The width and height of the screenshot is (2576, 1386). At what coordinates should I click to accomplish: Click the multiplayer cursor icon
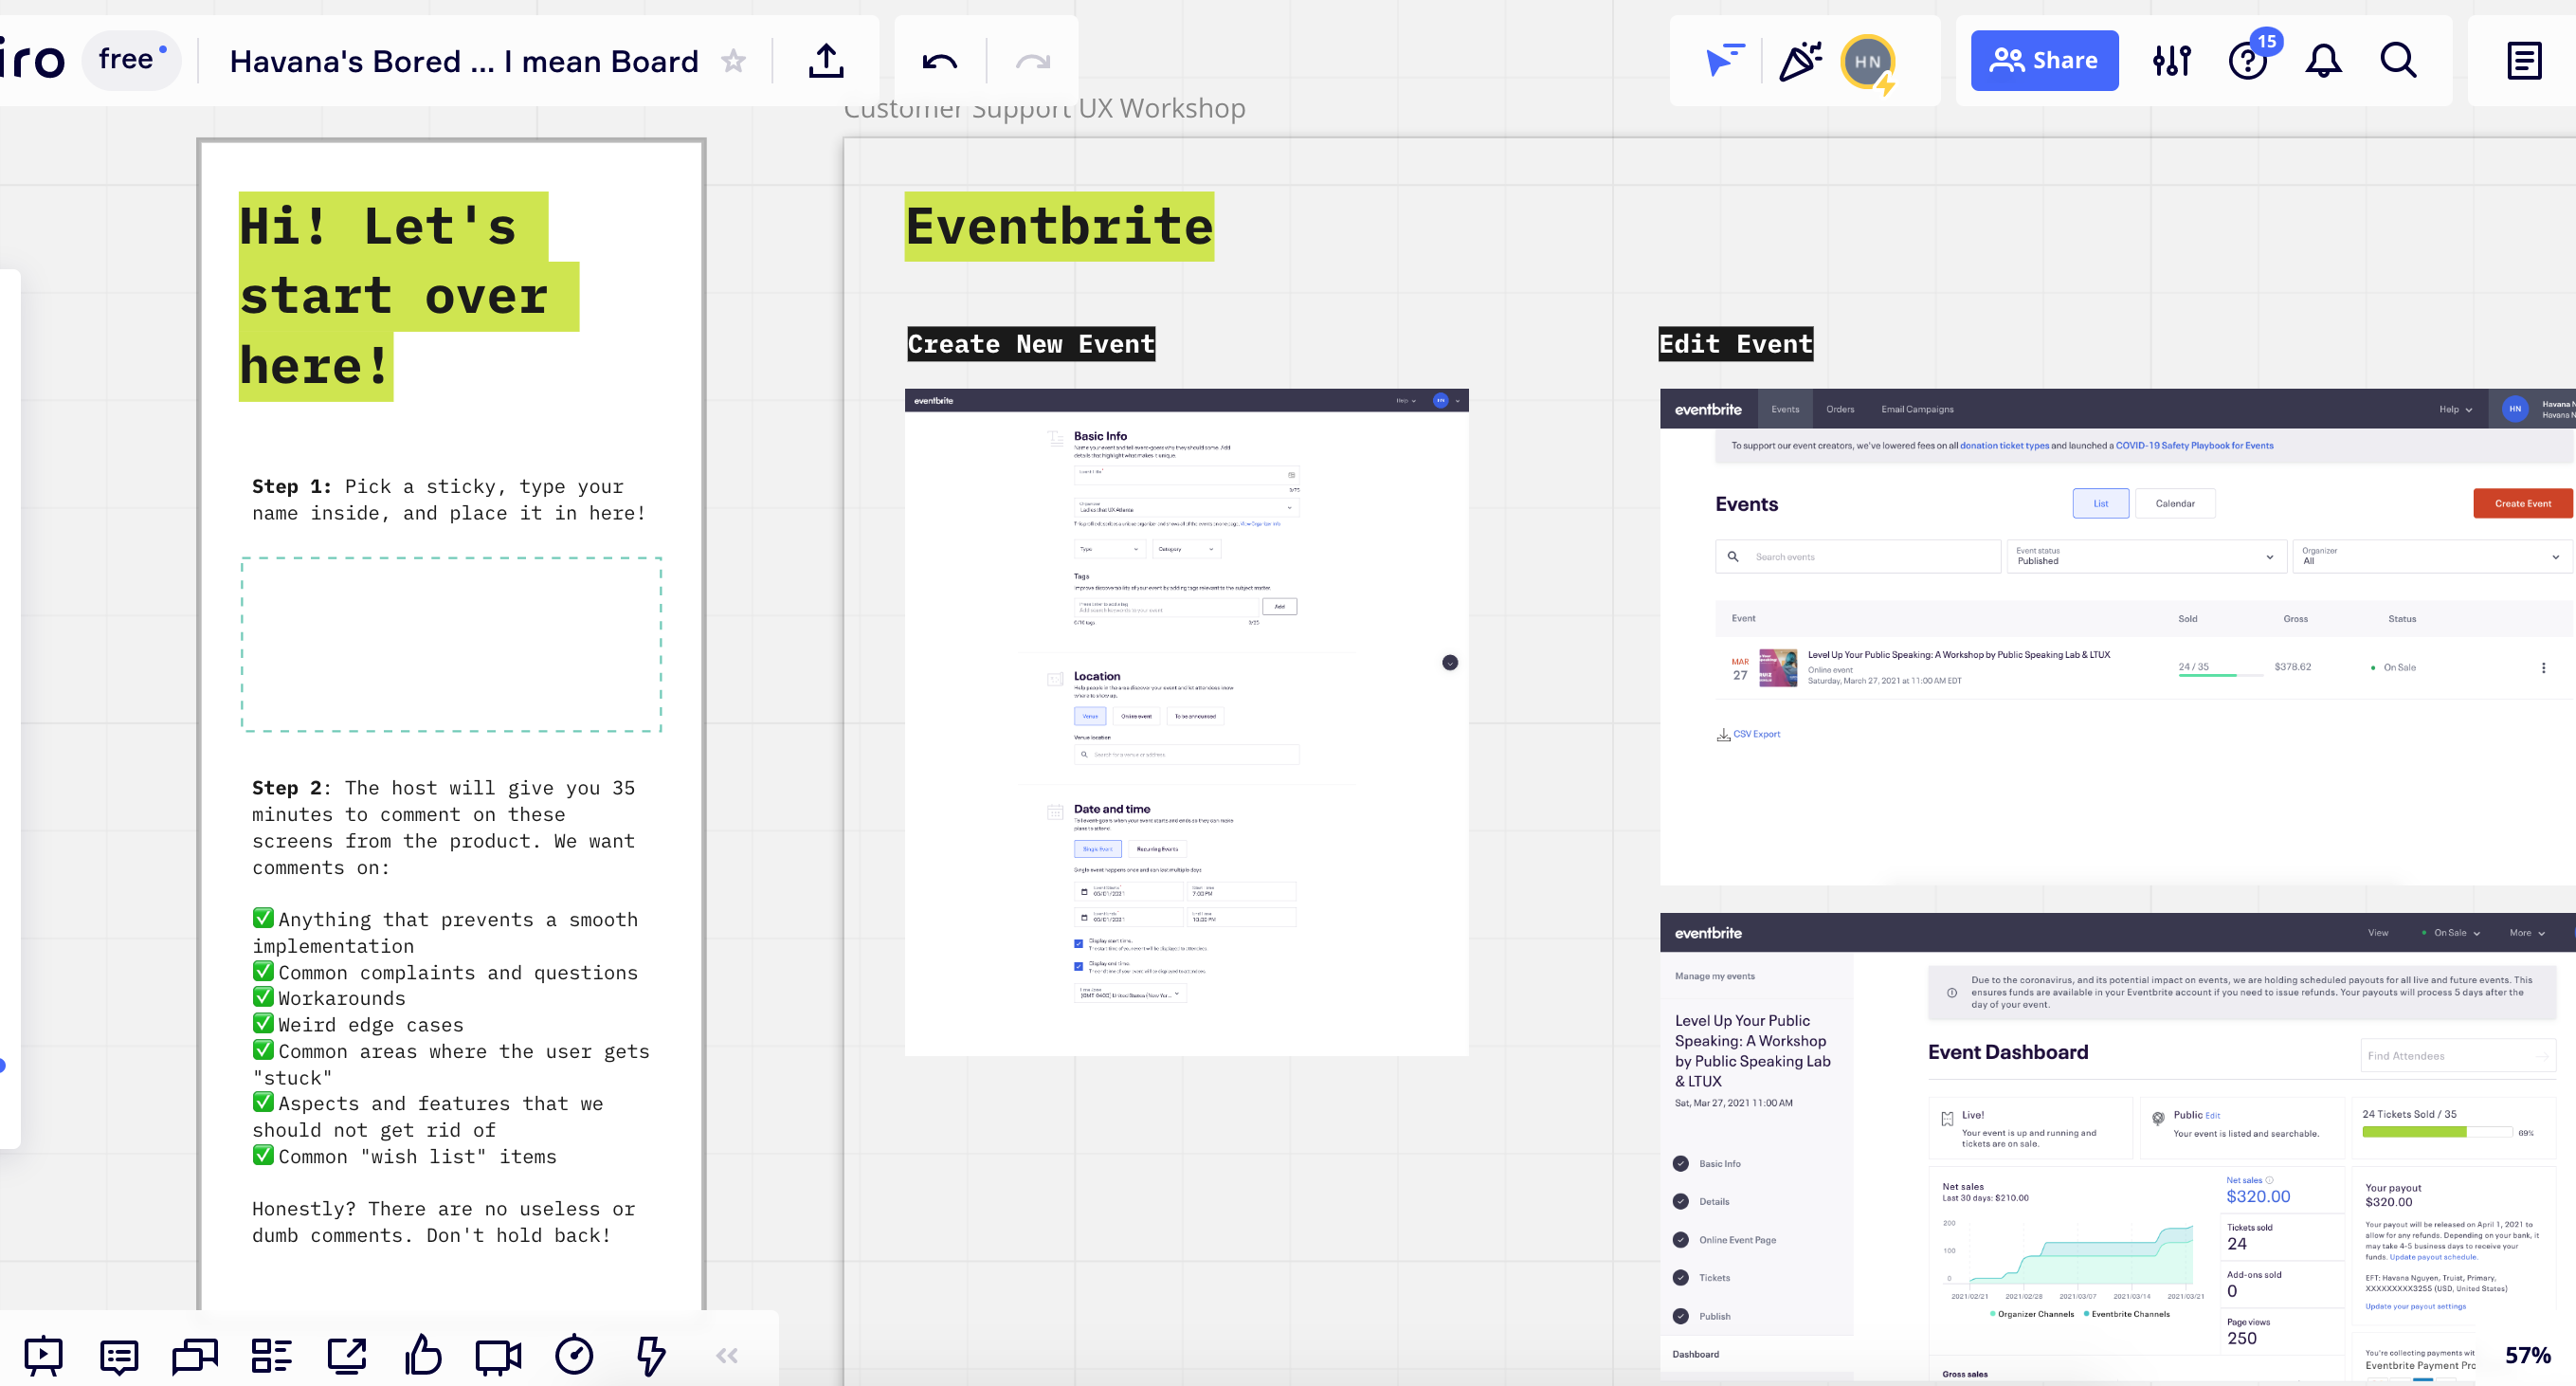(1728, 60)
